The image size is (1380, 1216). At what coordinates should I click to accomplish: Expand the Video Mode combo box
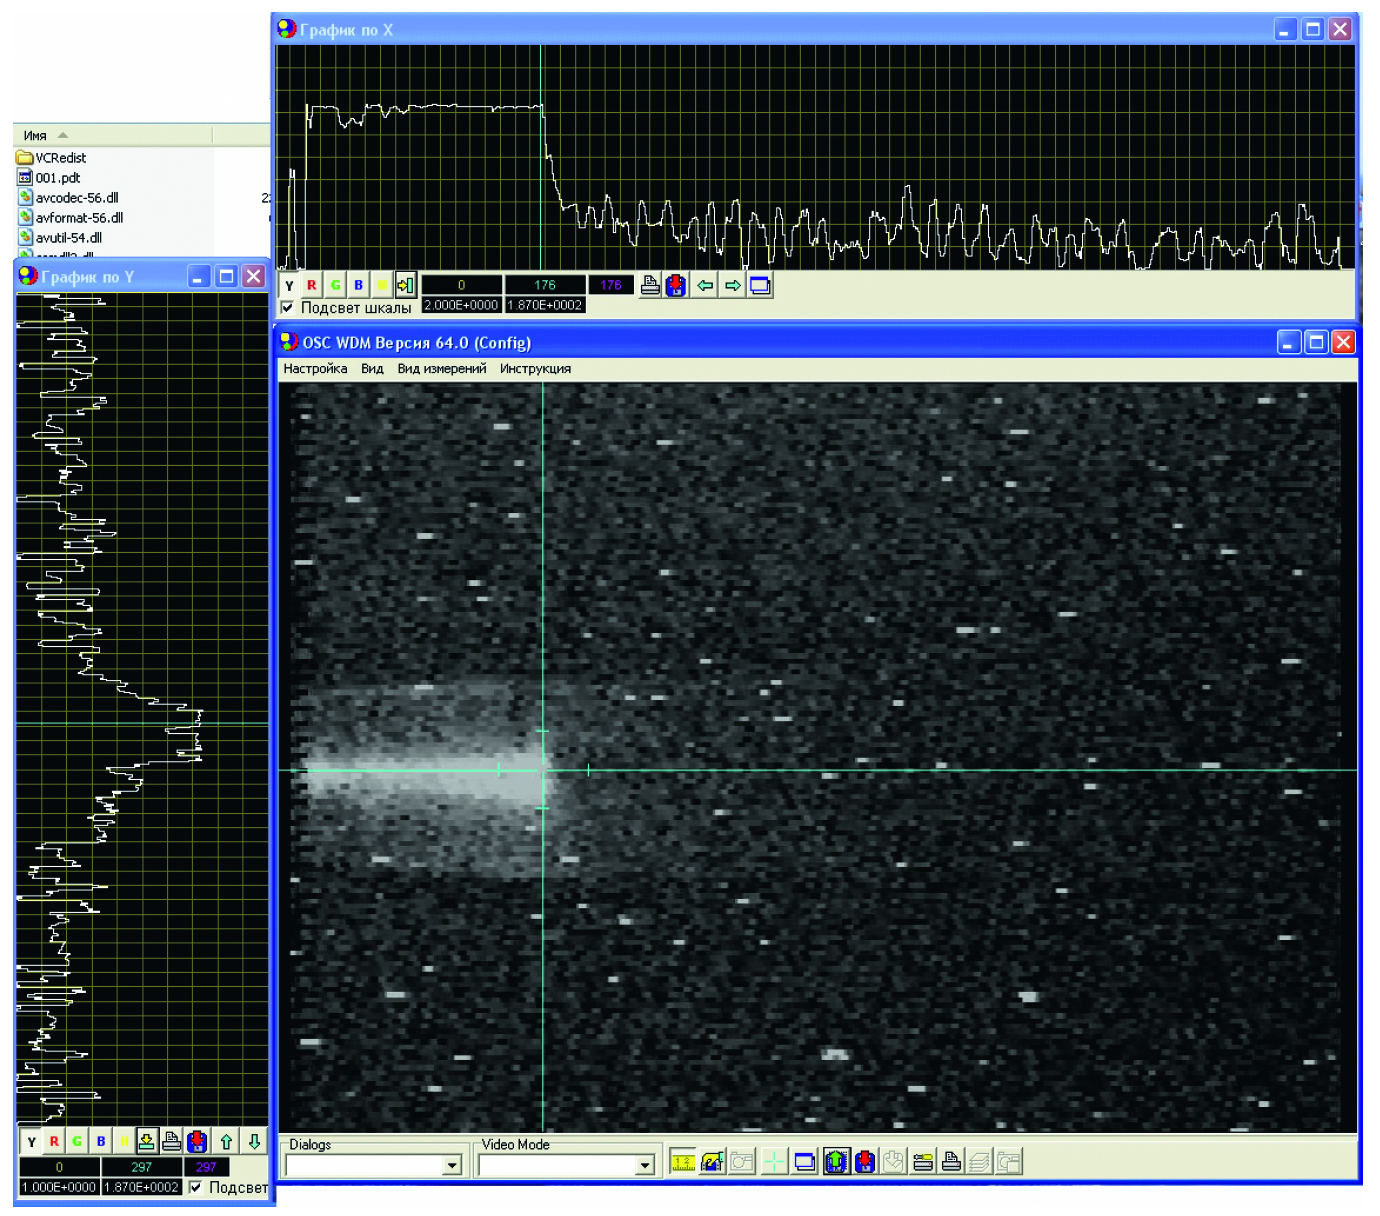pyautogui.click(x=645, y=1165)
